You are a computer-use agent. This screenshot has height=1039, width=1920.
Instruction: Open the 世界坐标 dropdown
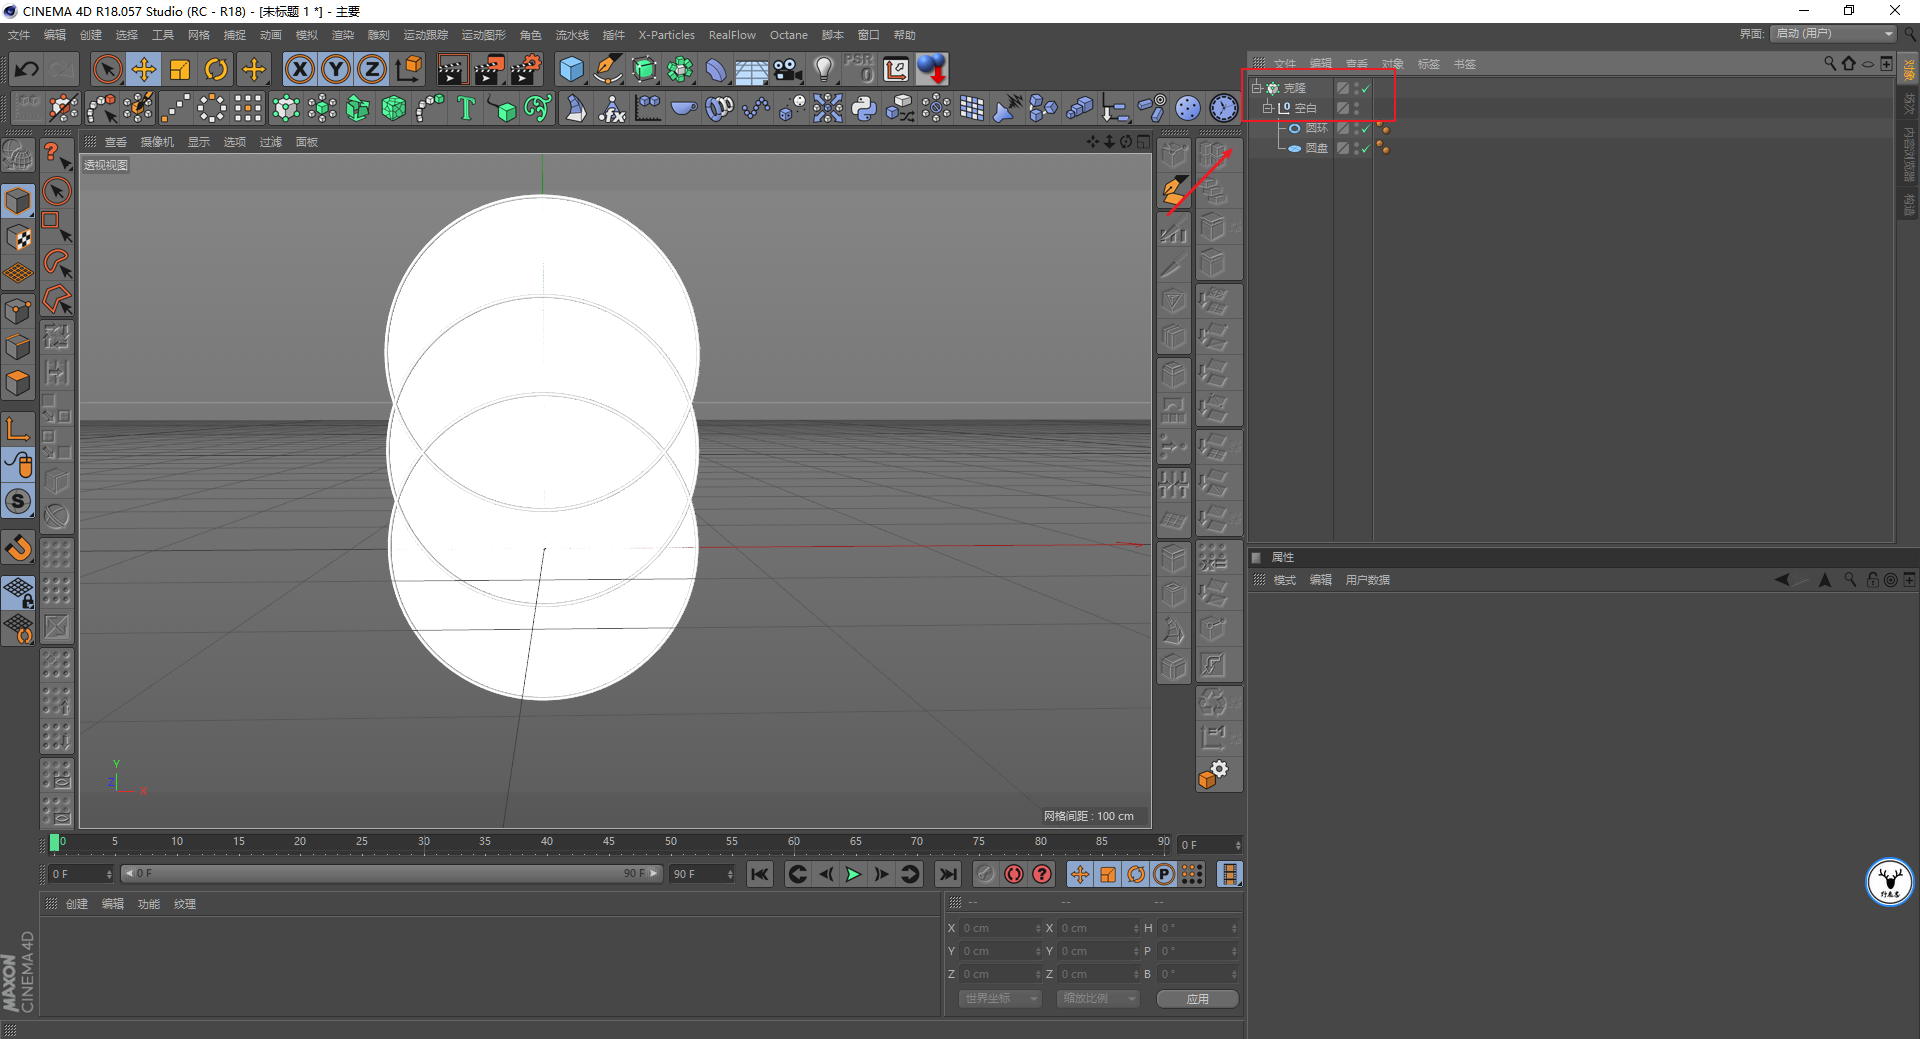[1000, 999]
